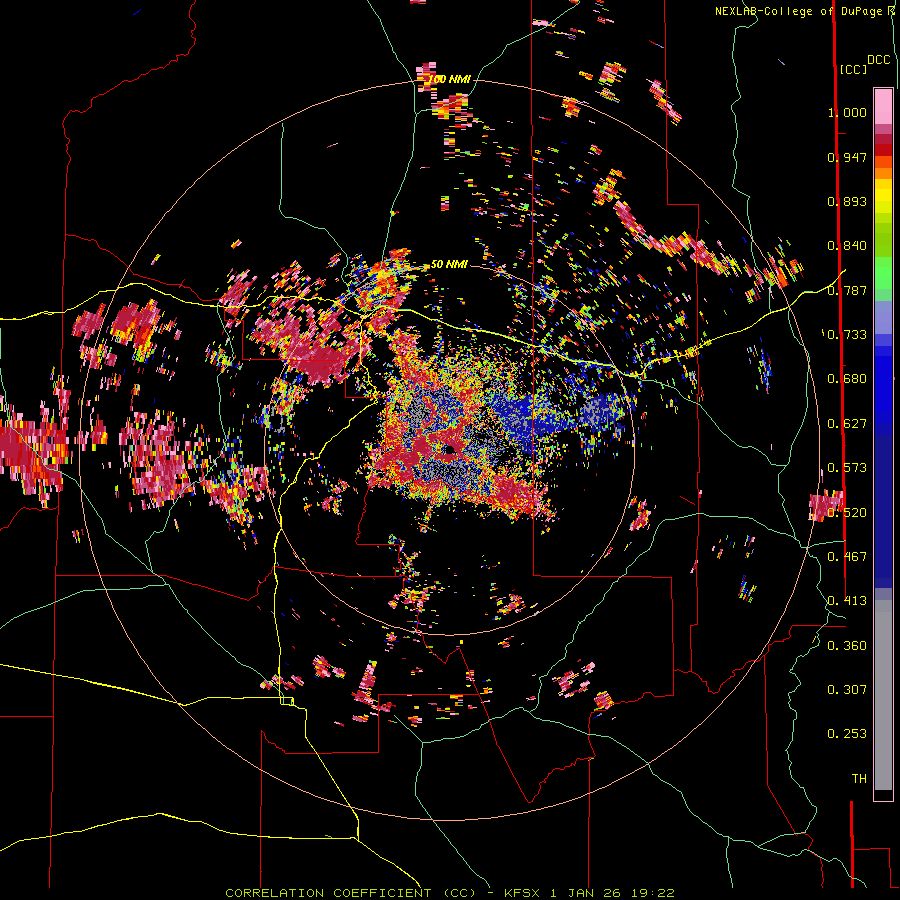The image size is (900, 900).
Task: Click the DCC label above the color bar
Action: tap(879, 60)
